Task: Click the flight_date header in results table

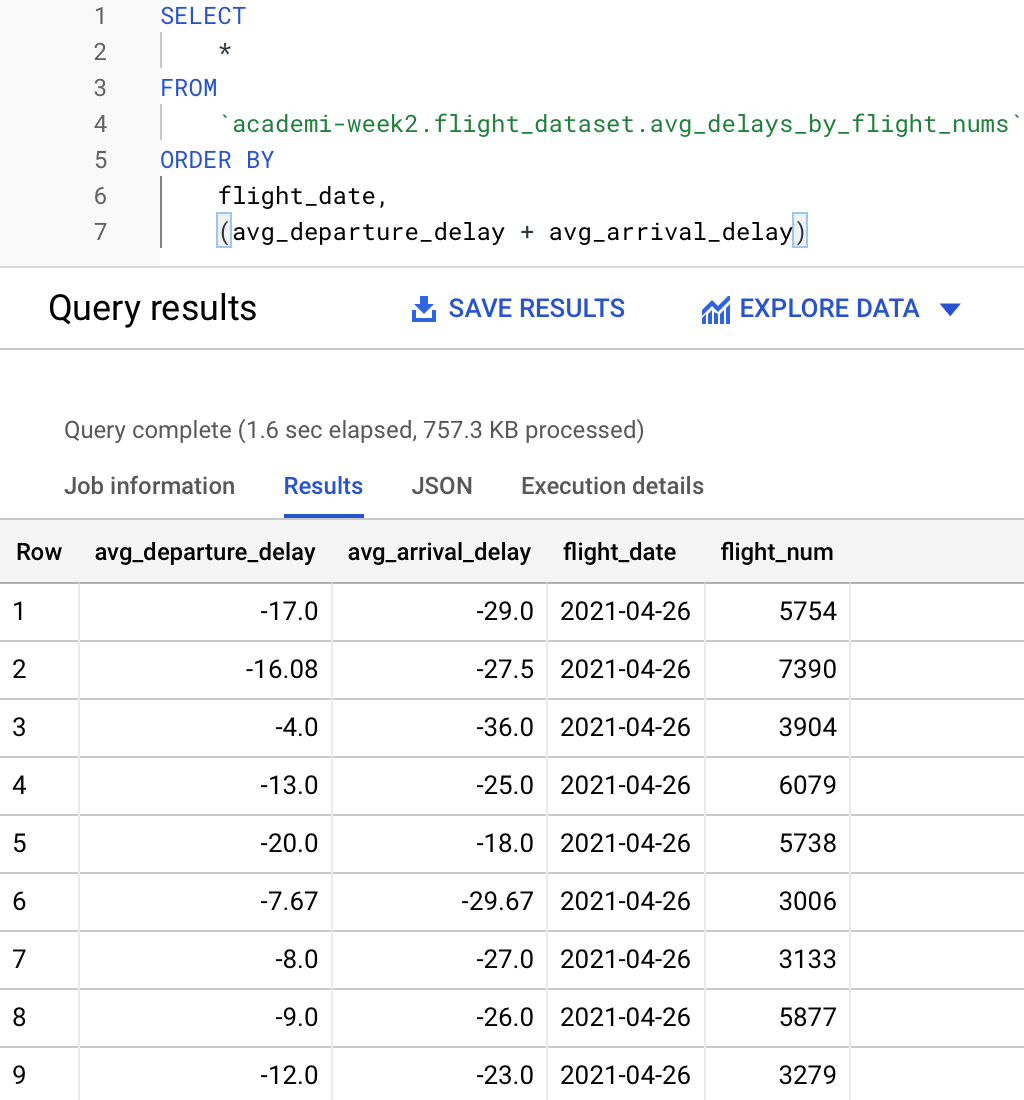Action: 619,551
